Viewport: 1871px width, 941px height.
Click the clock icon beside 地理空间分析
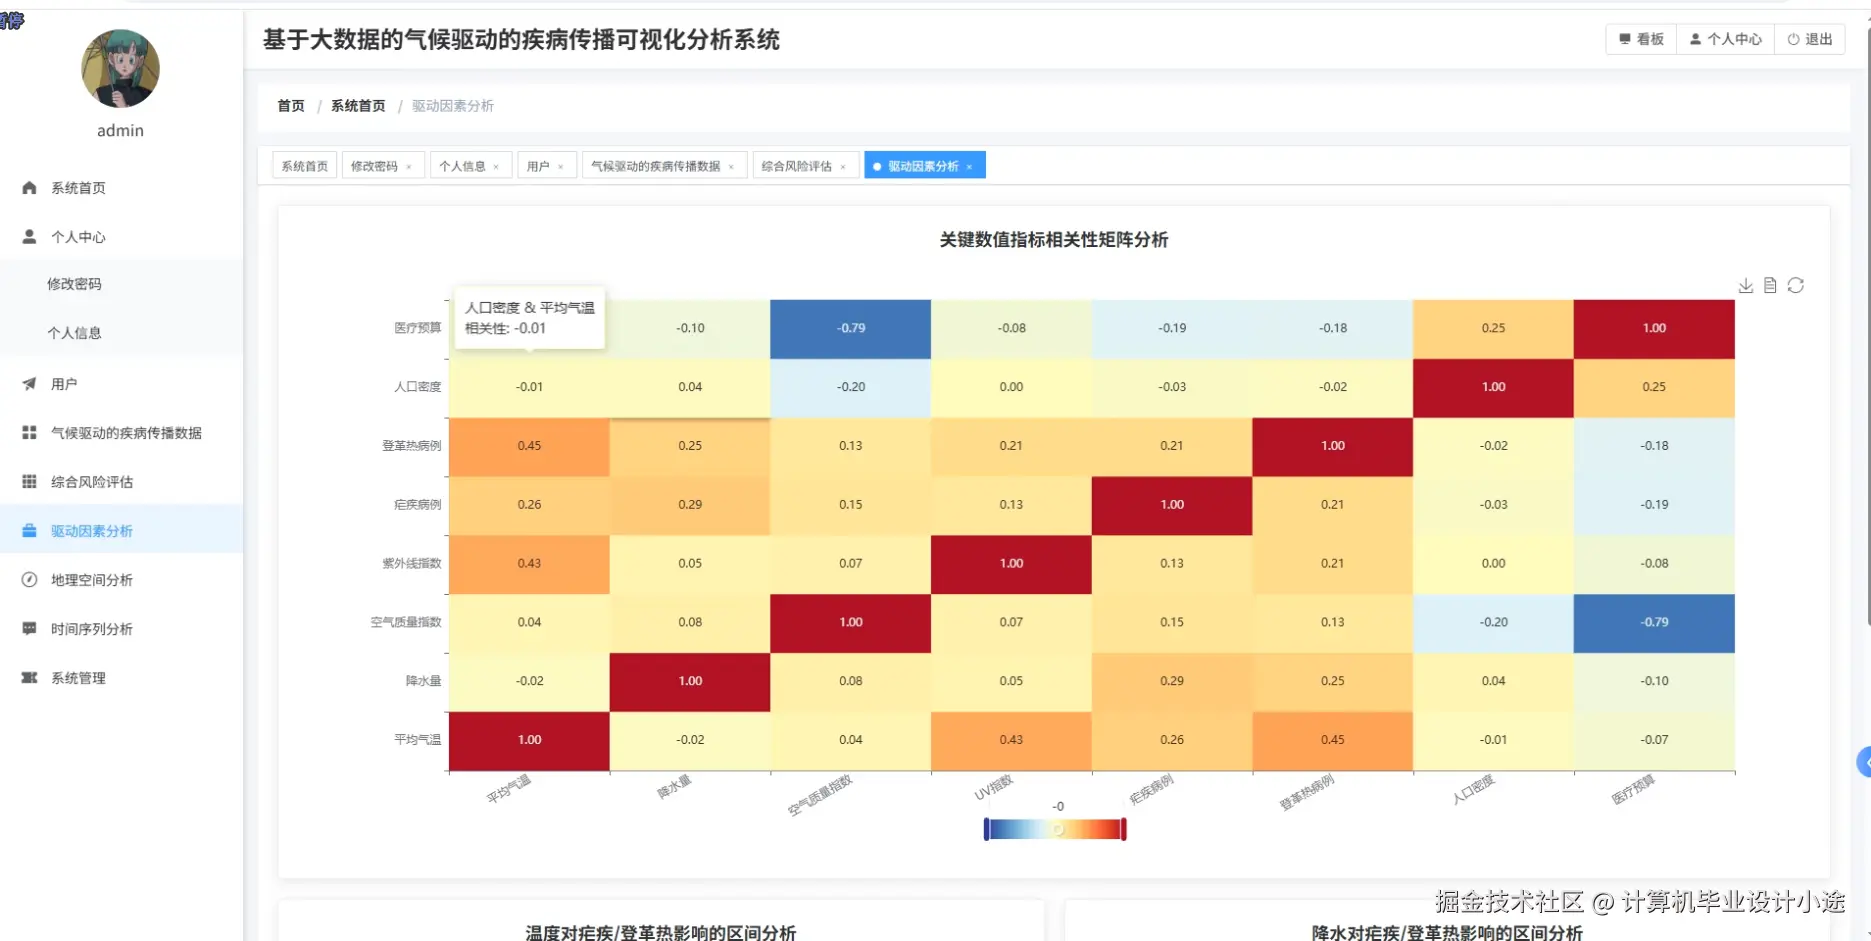(x=28, y=579)
